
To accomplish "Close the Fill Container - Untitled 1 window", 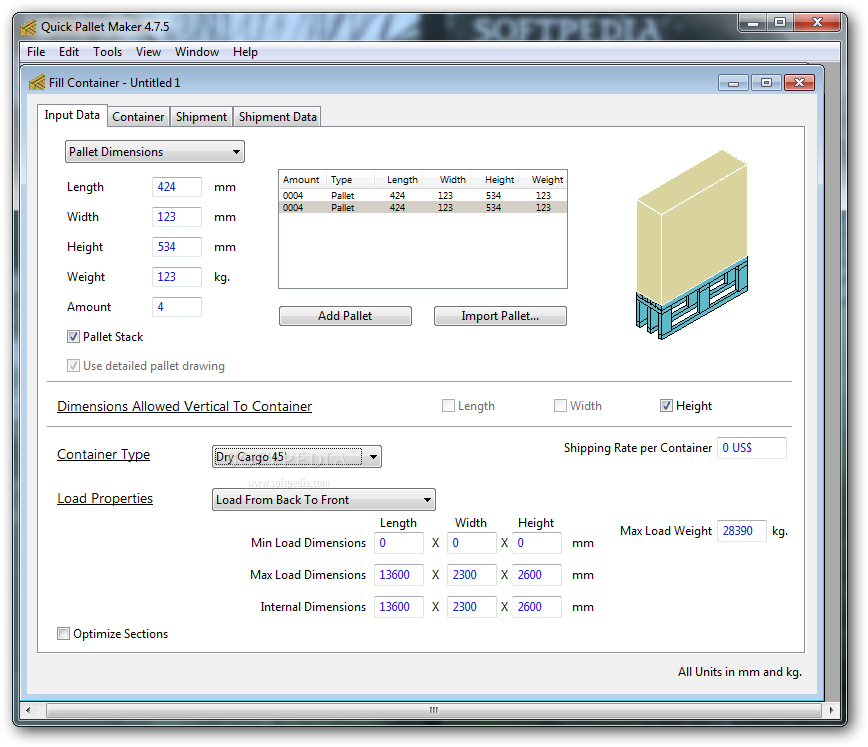I will click(x=799, y=83).
